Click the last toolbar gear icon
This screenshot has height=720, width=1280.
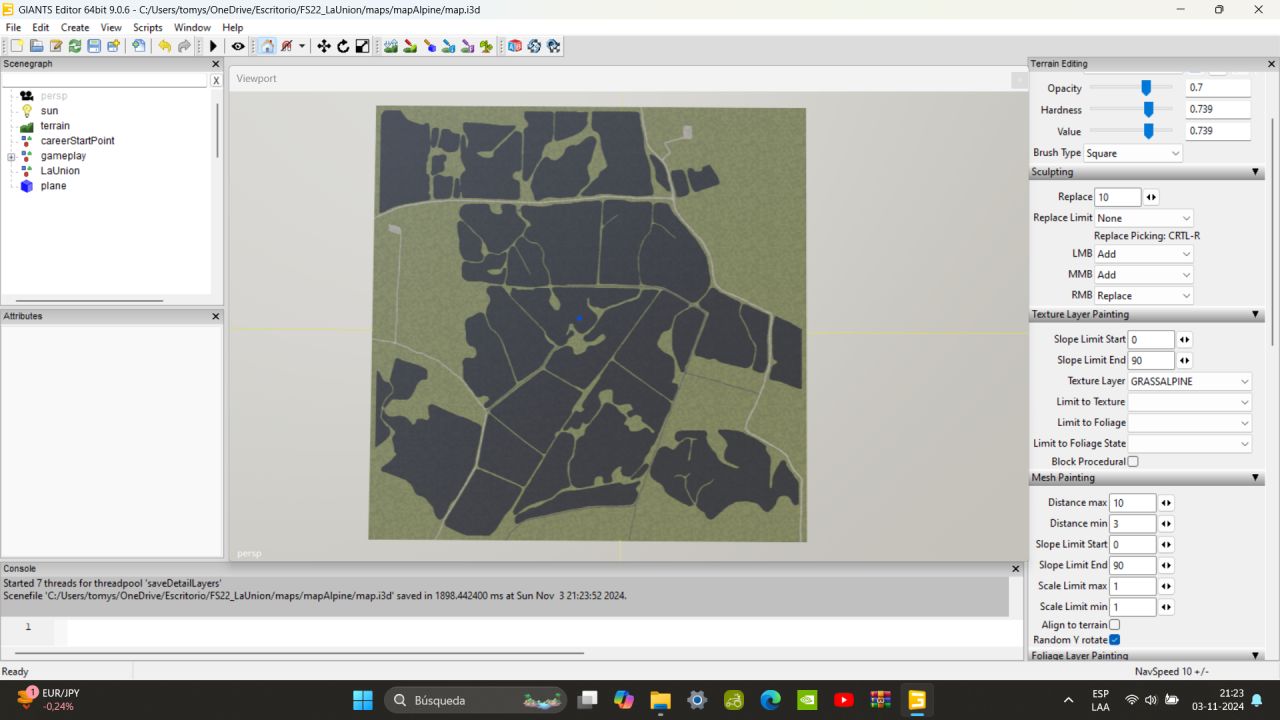pyautogui.click(x=553, y=46)
